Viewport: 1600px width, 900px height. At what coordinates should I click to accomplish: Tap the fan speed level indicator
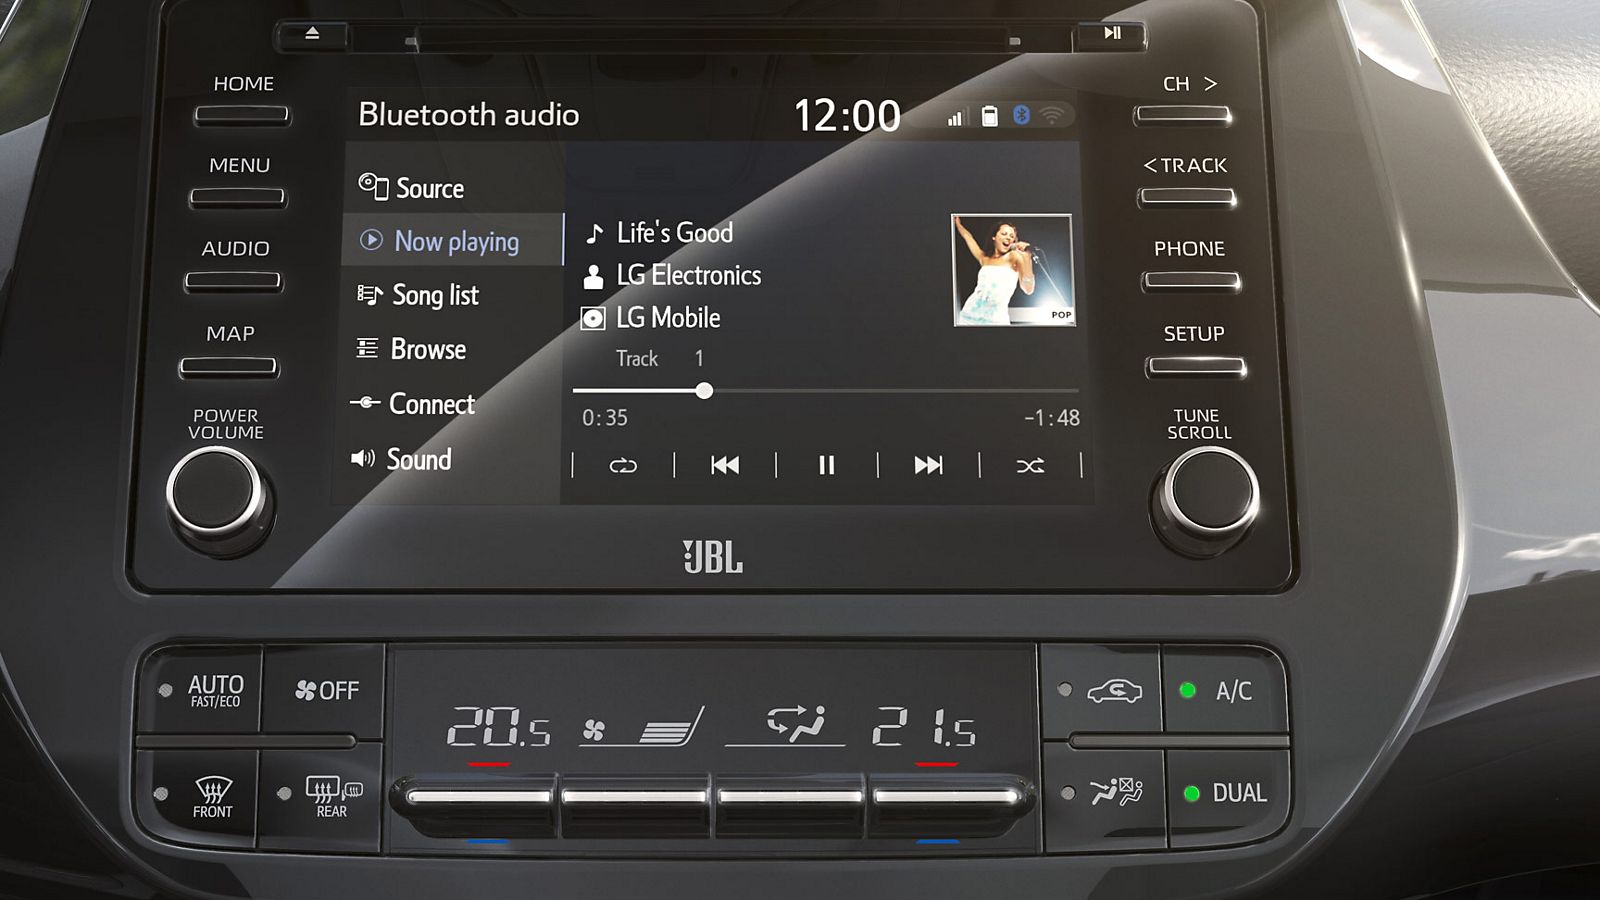643,727
